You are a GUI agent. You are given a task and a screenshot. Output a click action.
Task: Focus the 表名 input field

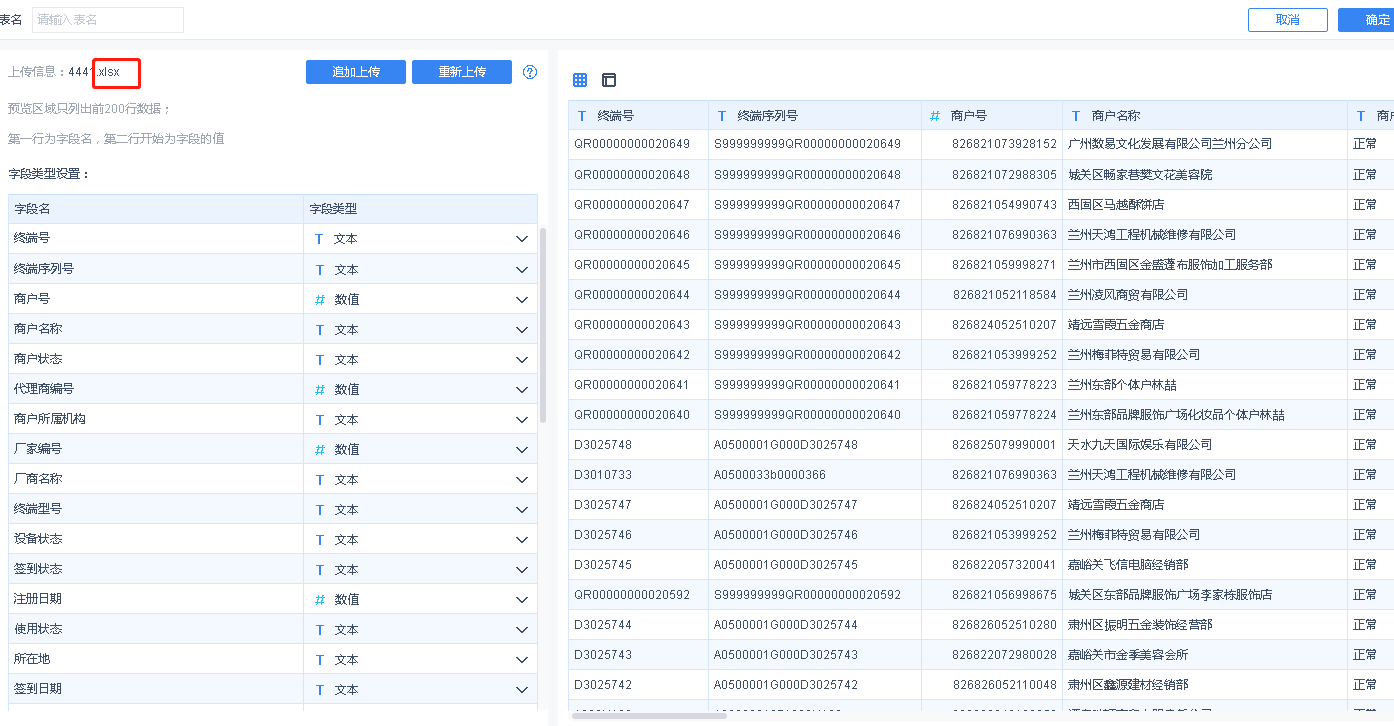click(108, 19)
